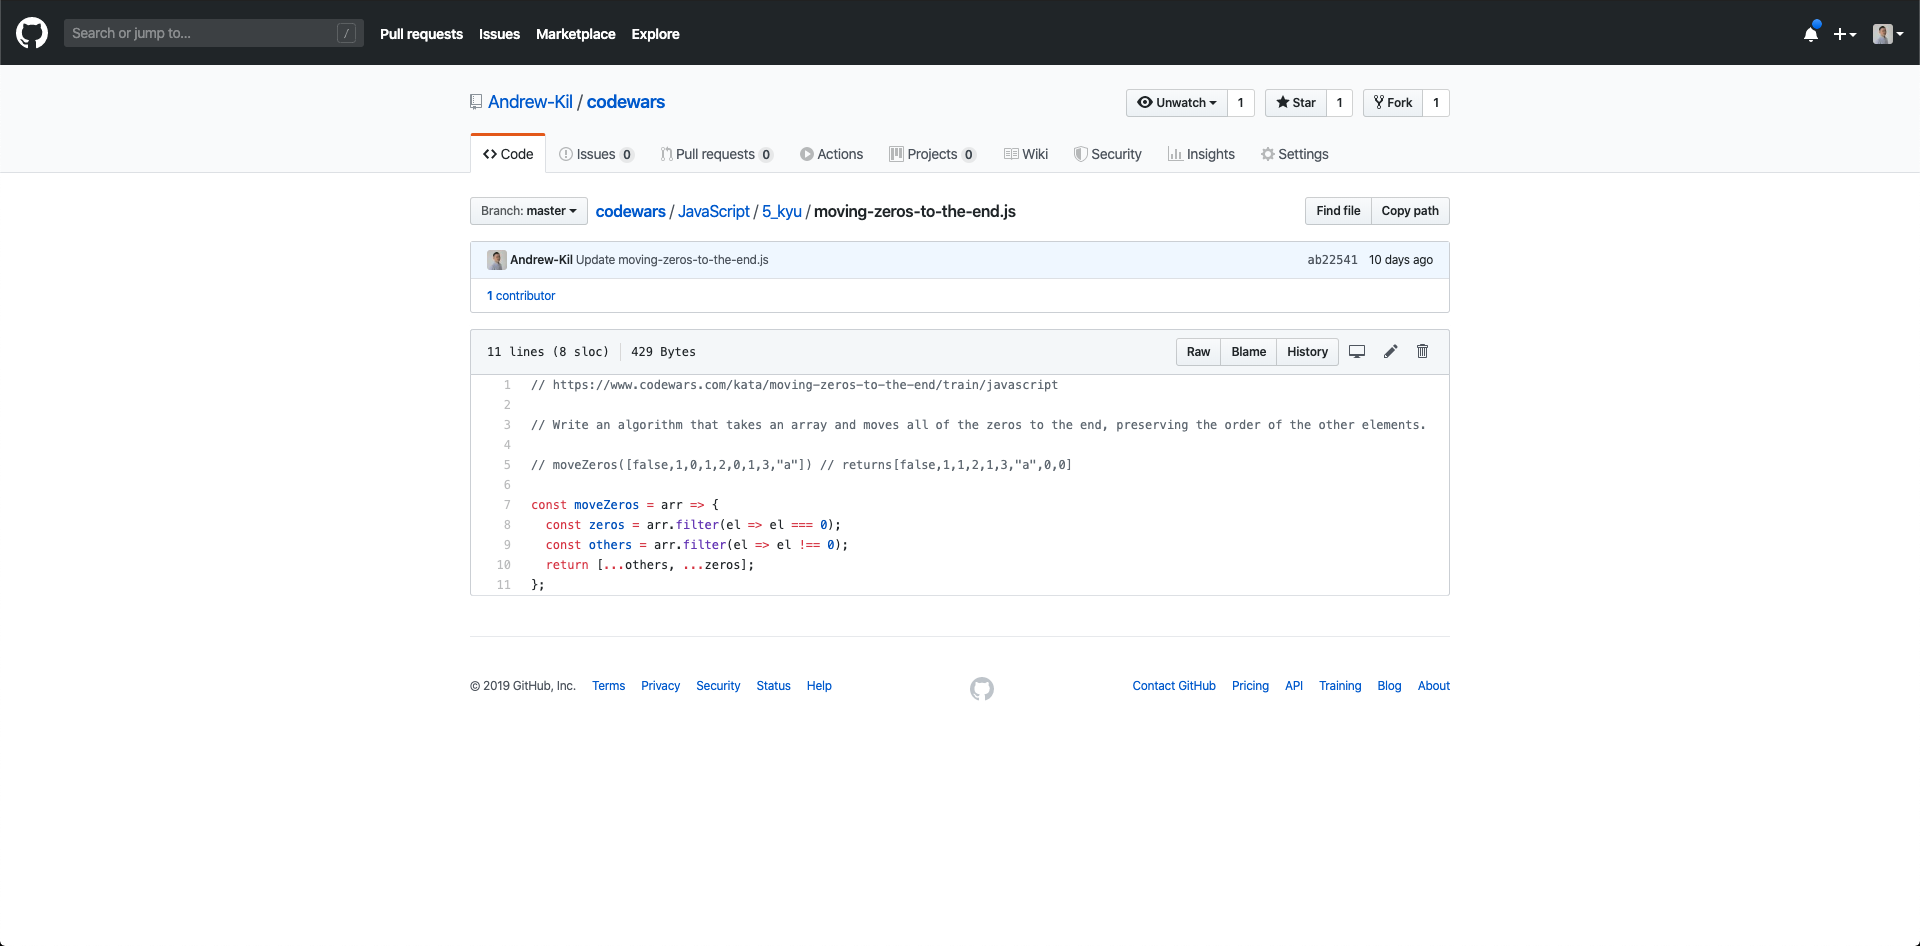Switch to the repository Pull requests tab
Screen dimensions: 1920x946
tap(716, 154)
